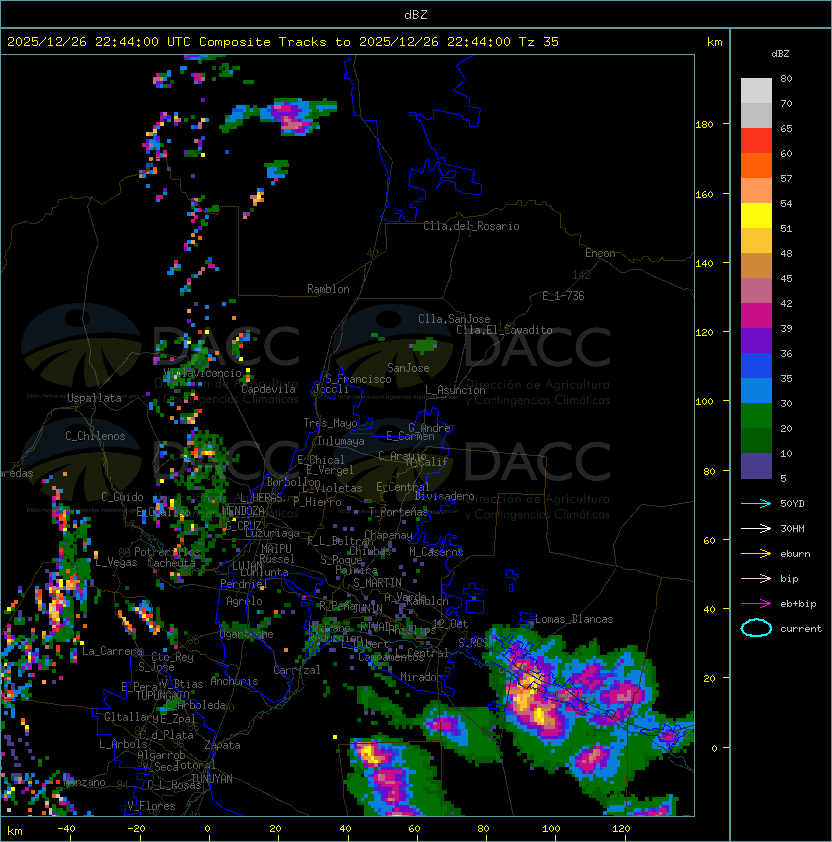The height and width of the screenshot is (842, 832).
Task: Click the '-40' km tick on the horizontal axis
Action: point(66,829)
